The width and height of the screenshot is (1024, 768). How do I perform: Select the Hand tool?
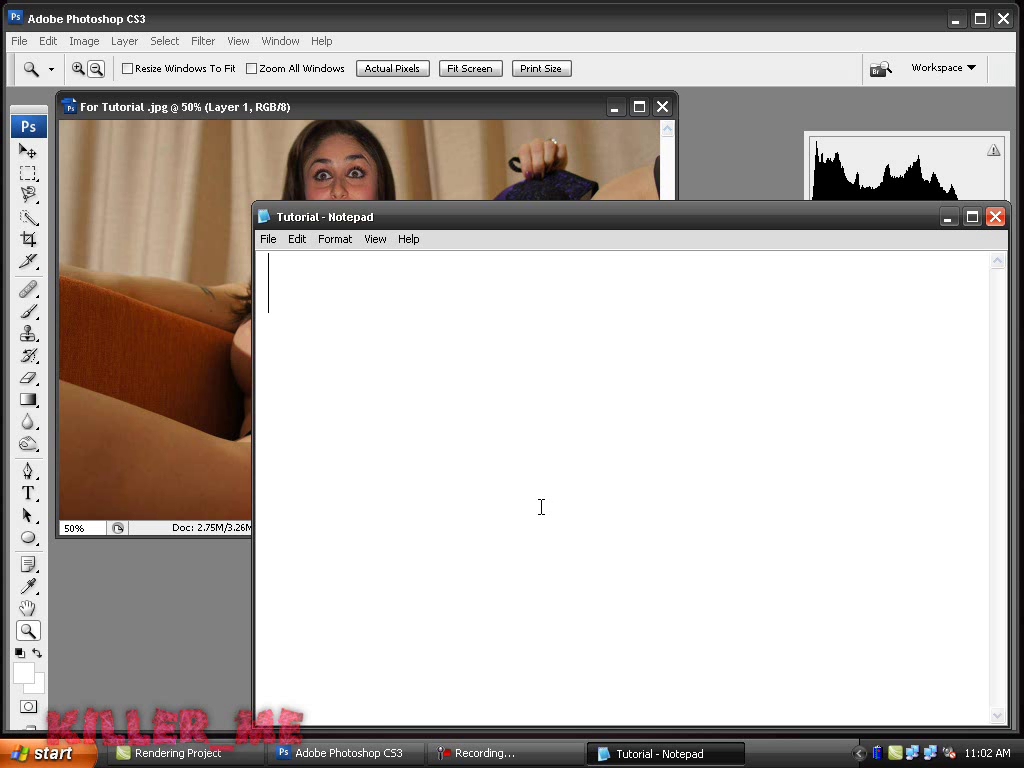[27, 609]
